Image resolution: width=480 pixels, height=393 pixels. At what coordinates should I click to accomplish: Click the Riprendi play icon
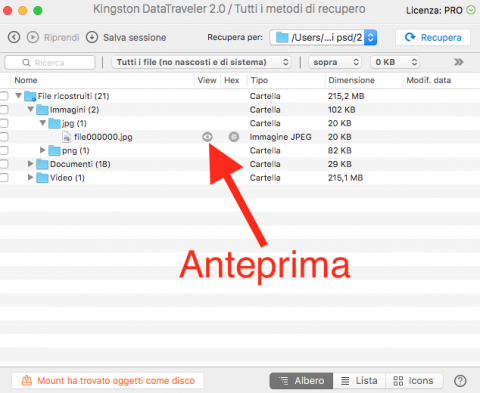pos(33,37)
